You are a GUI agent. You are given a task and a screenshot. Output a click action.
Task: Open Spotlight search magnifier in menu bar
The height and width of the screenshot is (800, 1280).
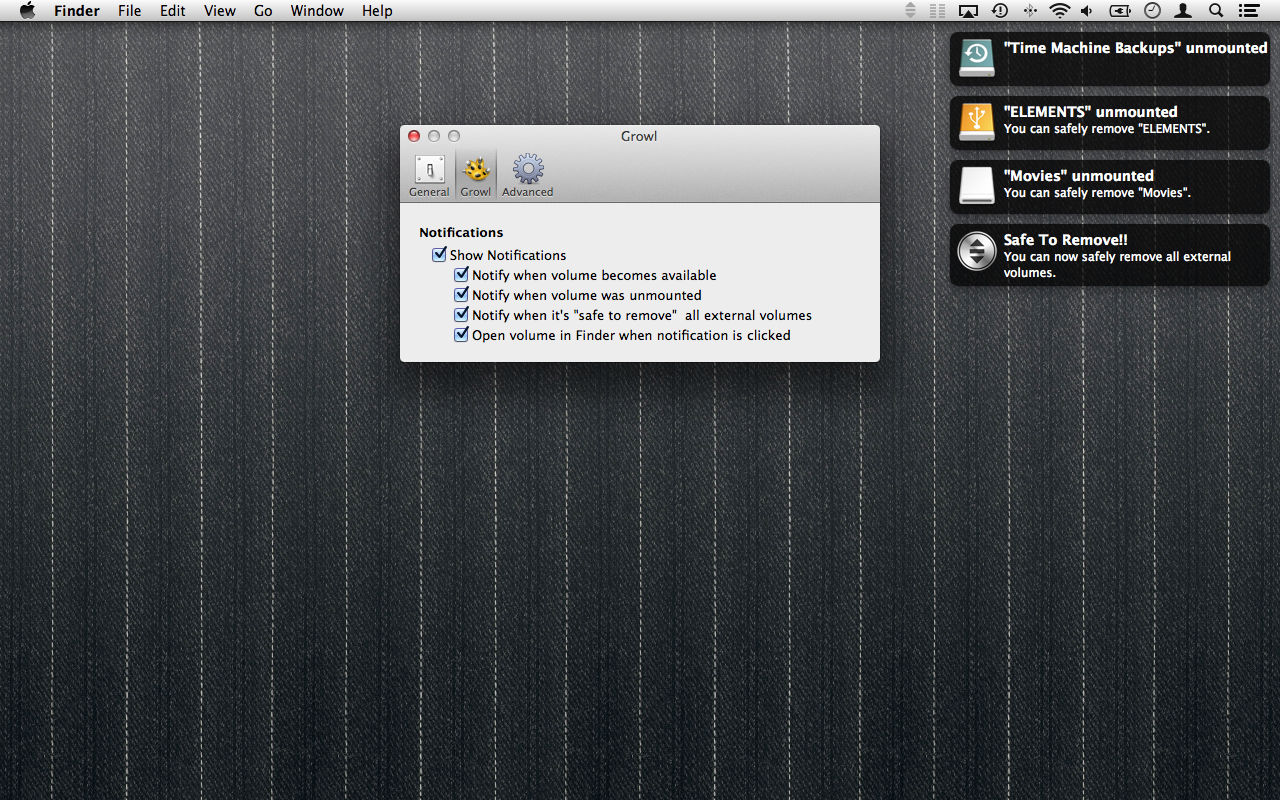[1216, 11]
